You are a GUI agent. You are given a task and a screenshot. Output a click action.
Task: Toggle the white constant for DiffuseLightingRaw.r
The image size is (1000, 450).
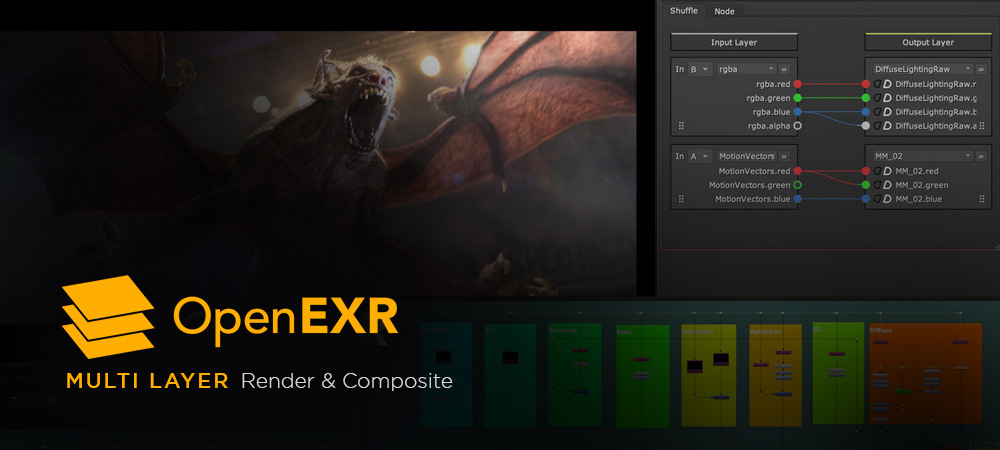click(x=887, y=84)
